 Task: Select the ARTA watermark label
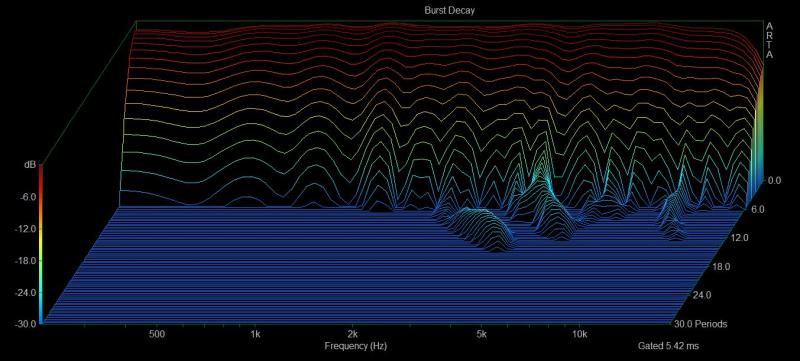coord(769,40)
